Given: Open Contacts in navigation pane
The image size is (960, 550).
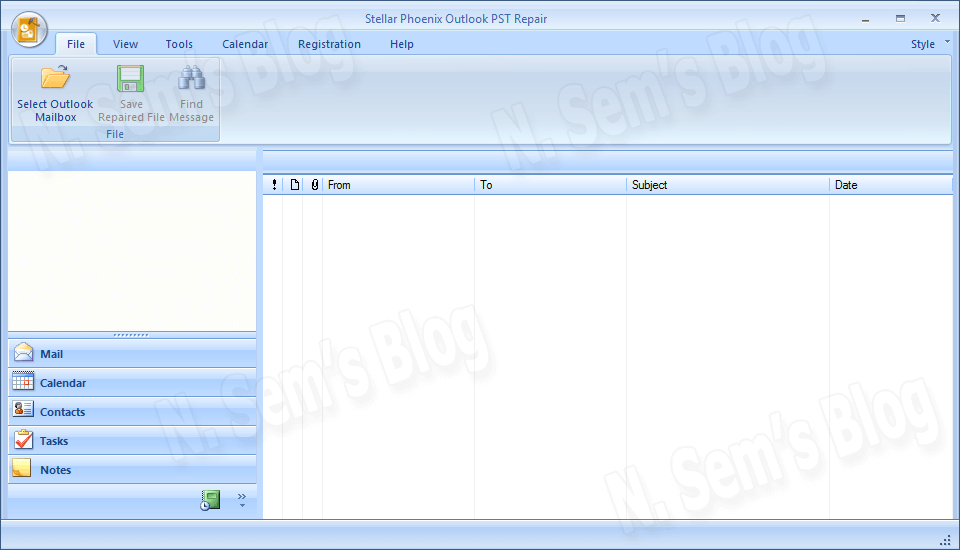Looking at the screenshot, I should coord(132,412).
